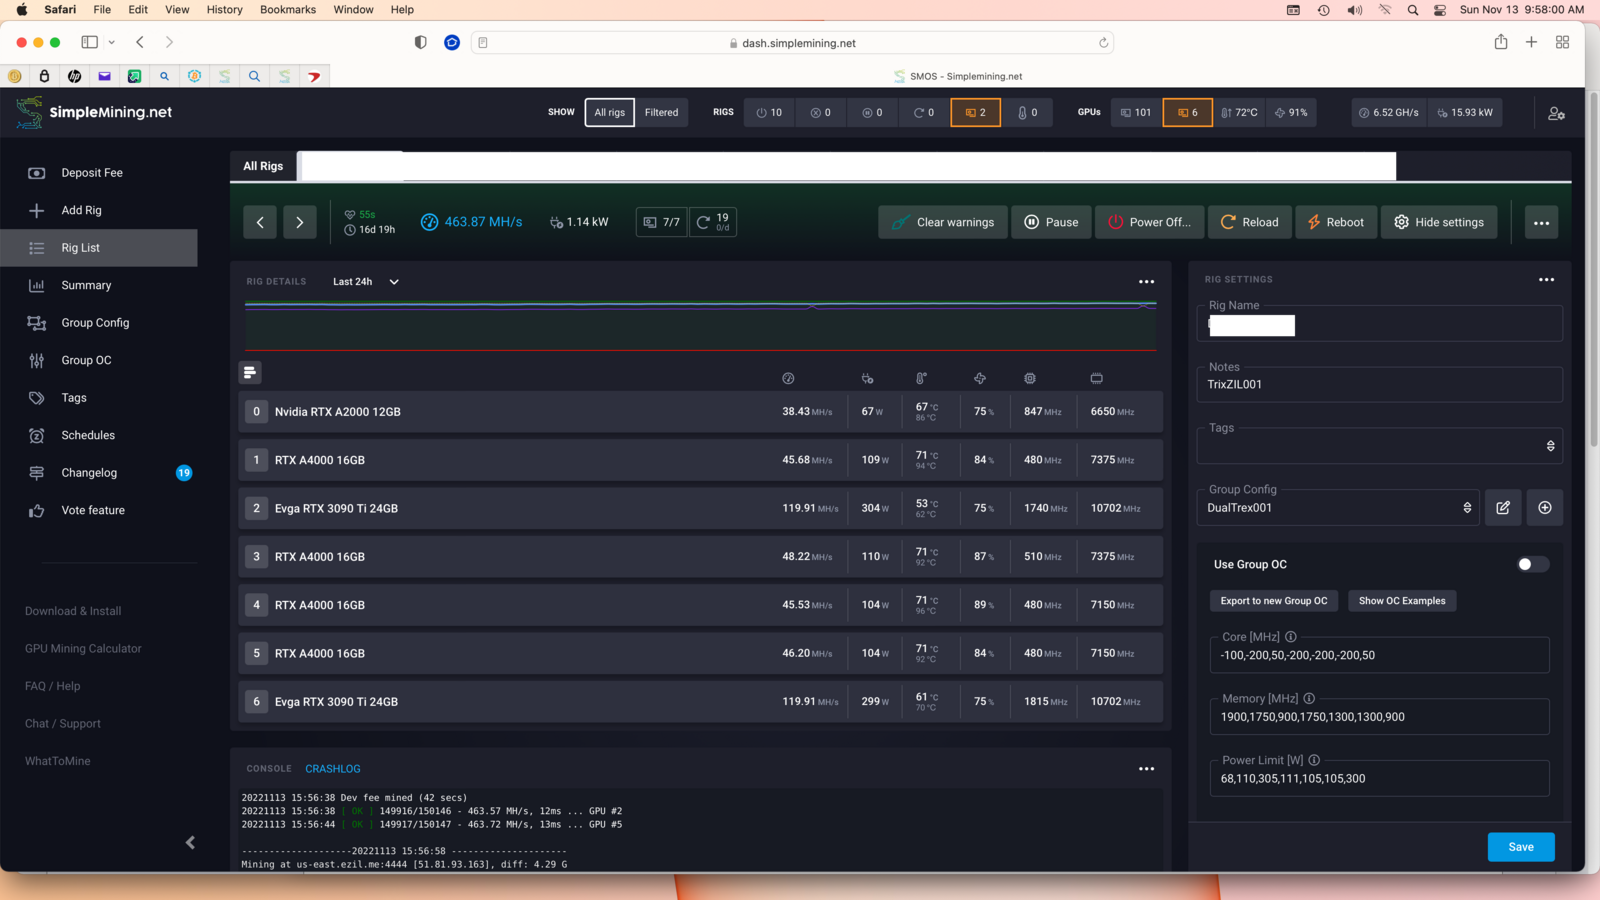Click the Notes field TrixZIL001
Image resolution: width=1600 pixels, height=900 pixels.
[1380, 384]
